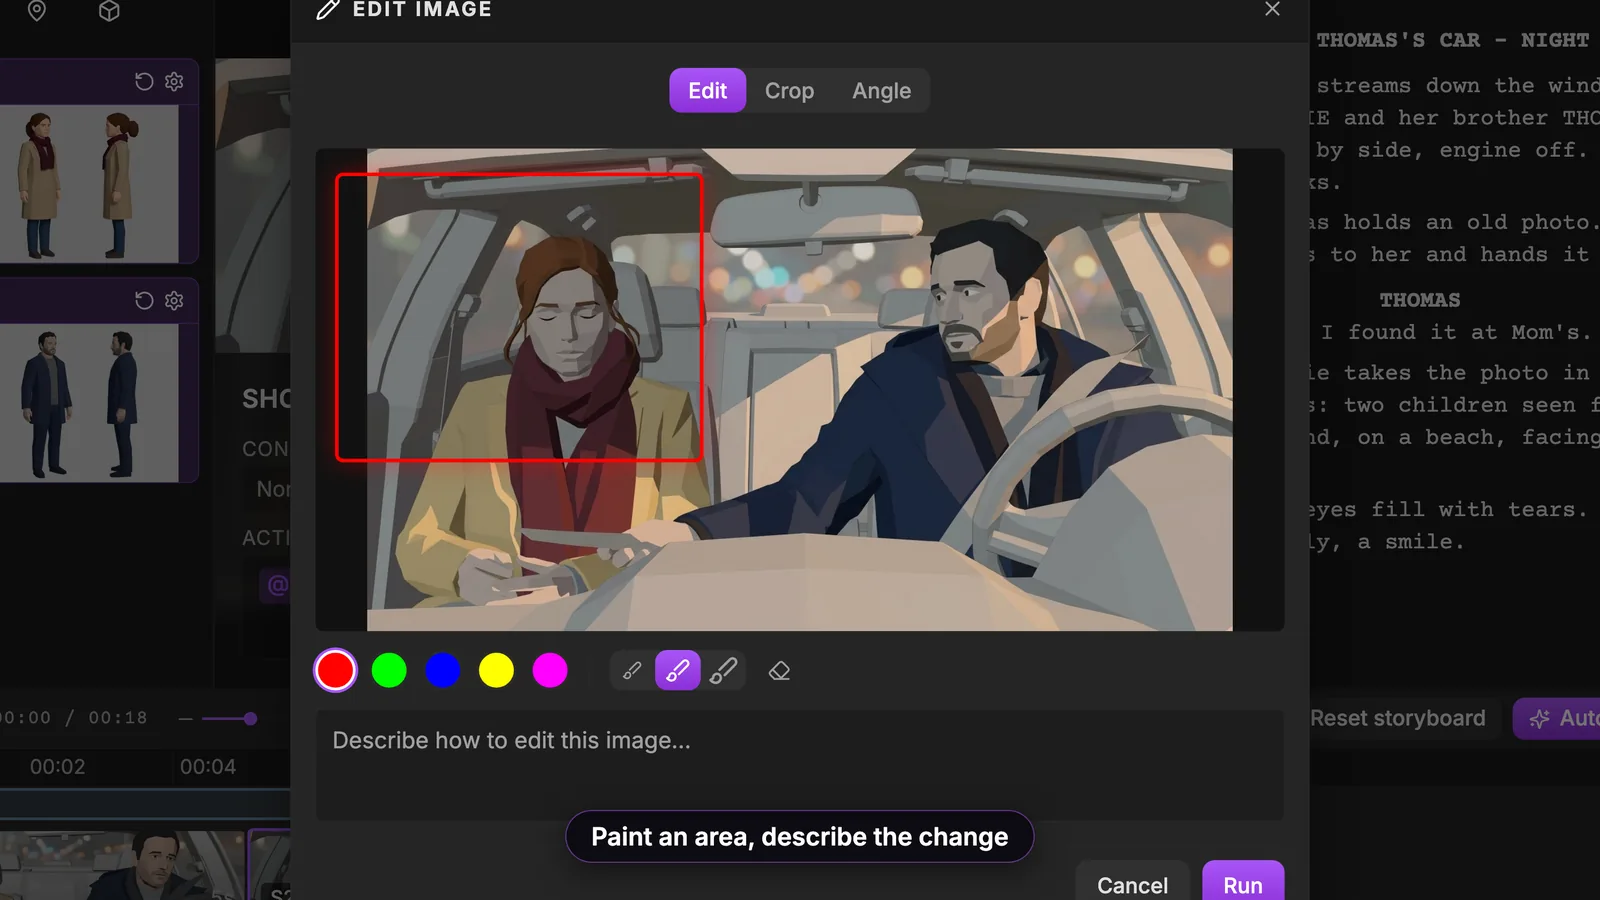Click the location pin icon
The width and height of the screenshot is (1600, 900).
tap(37, 11)
